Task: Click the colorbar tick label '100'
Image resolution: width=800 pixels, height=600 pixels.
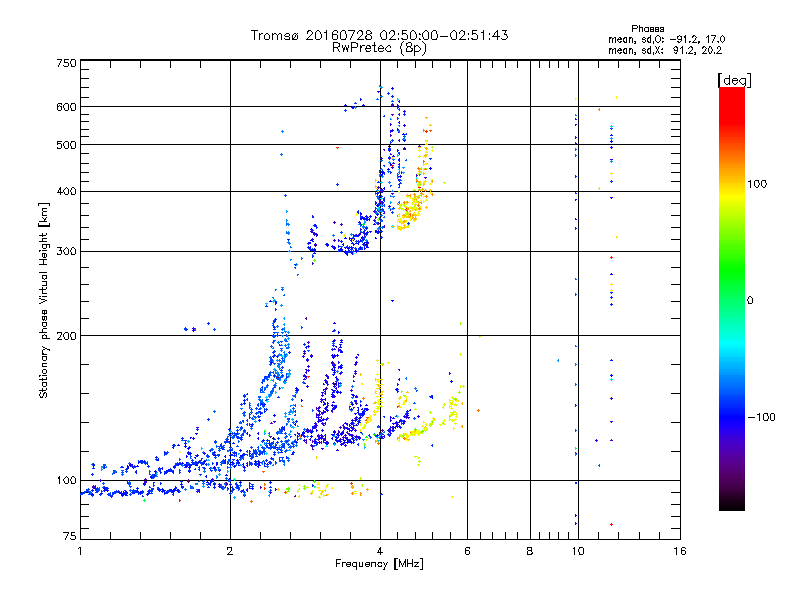Action: 757,184
